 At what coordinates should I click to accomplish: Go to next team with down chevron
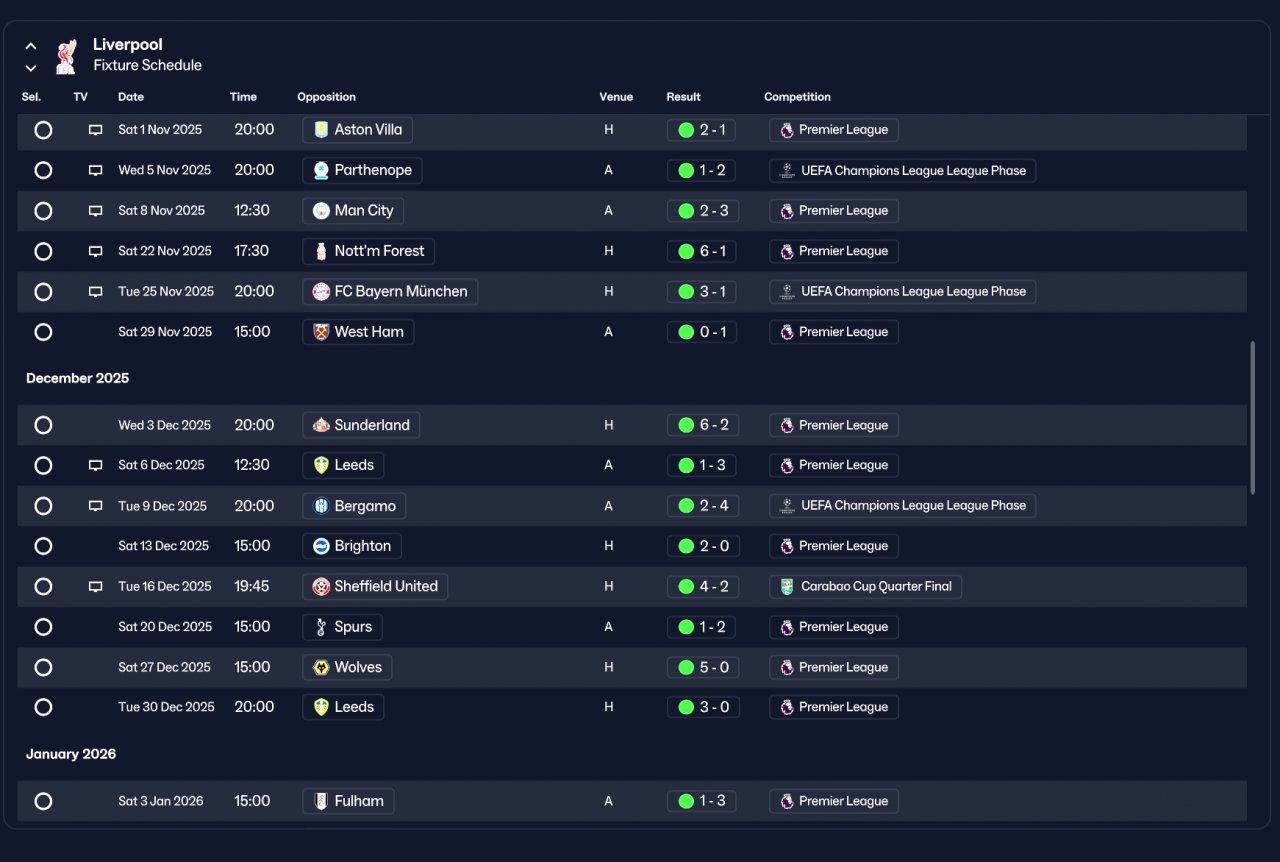click(31, 68)
